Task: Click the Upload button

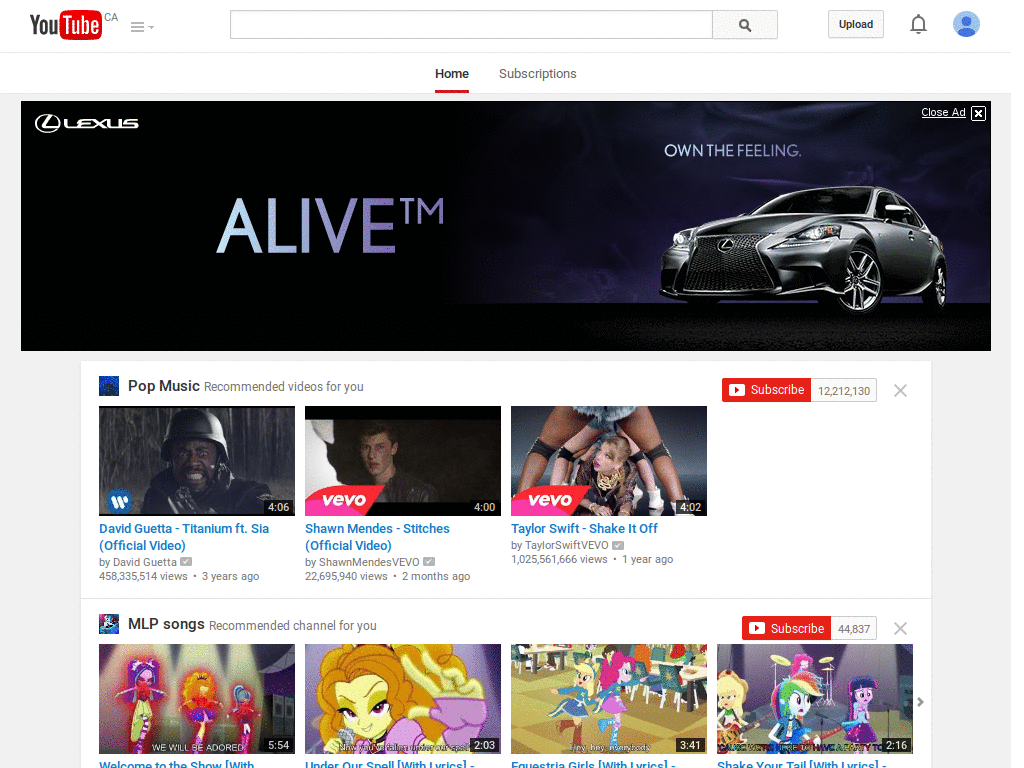Action: click(856, 24)
